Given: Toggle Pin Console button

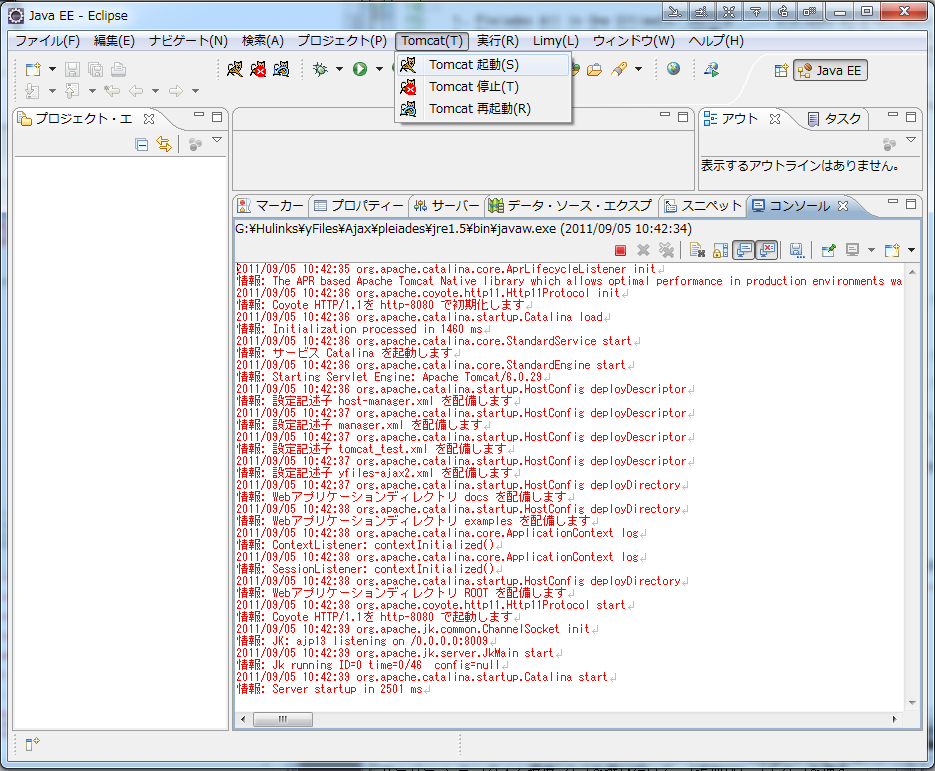Looking at the screenshot, I should pyautogui.click(x=828, y=250).
